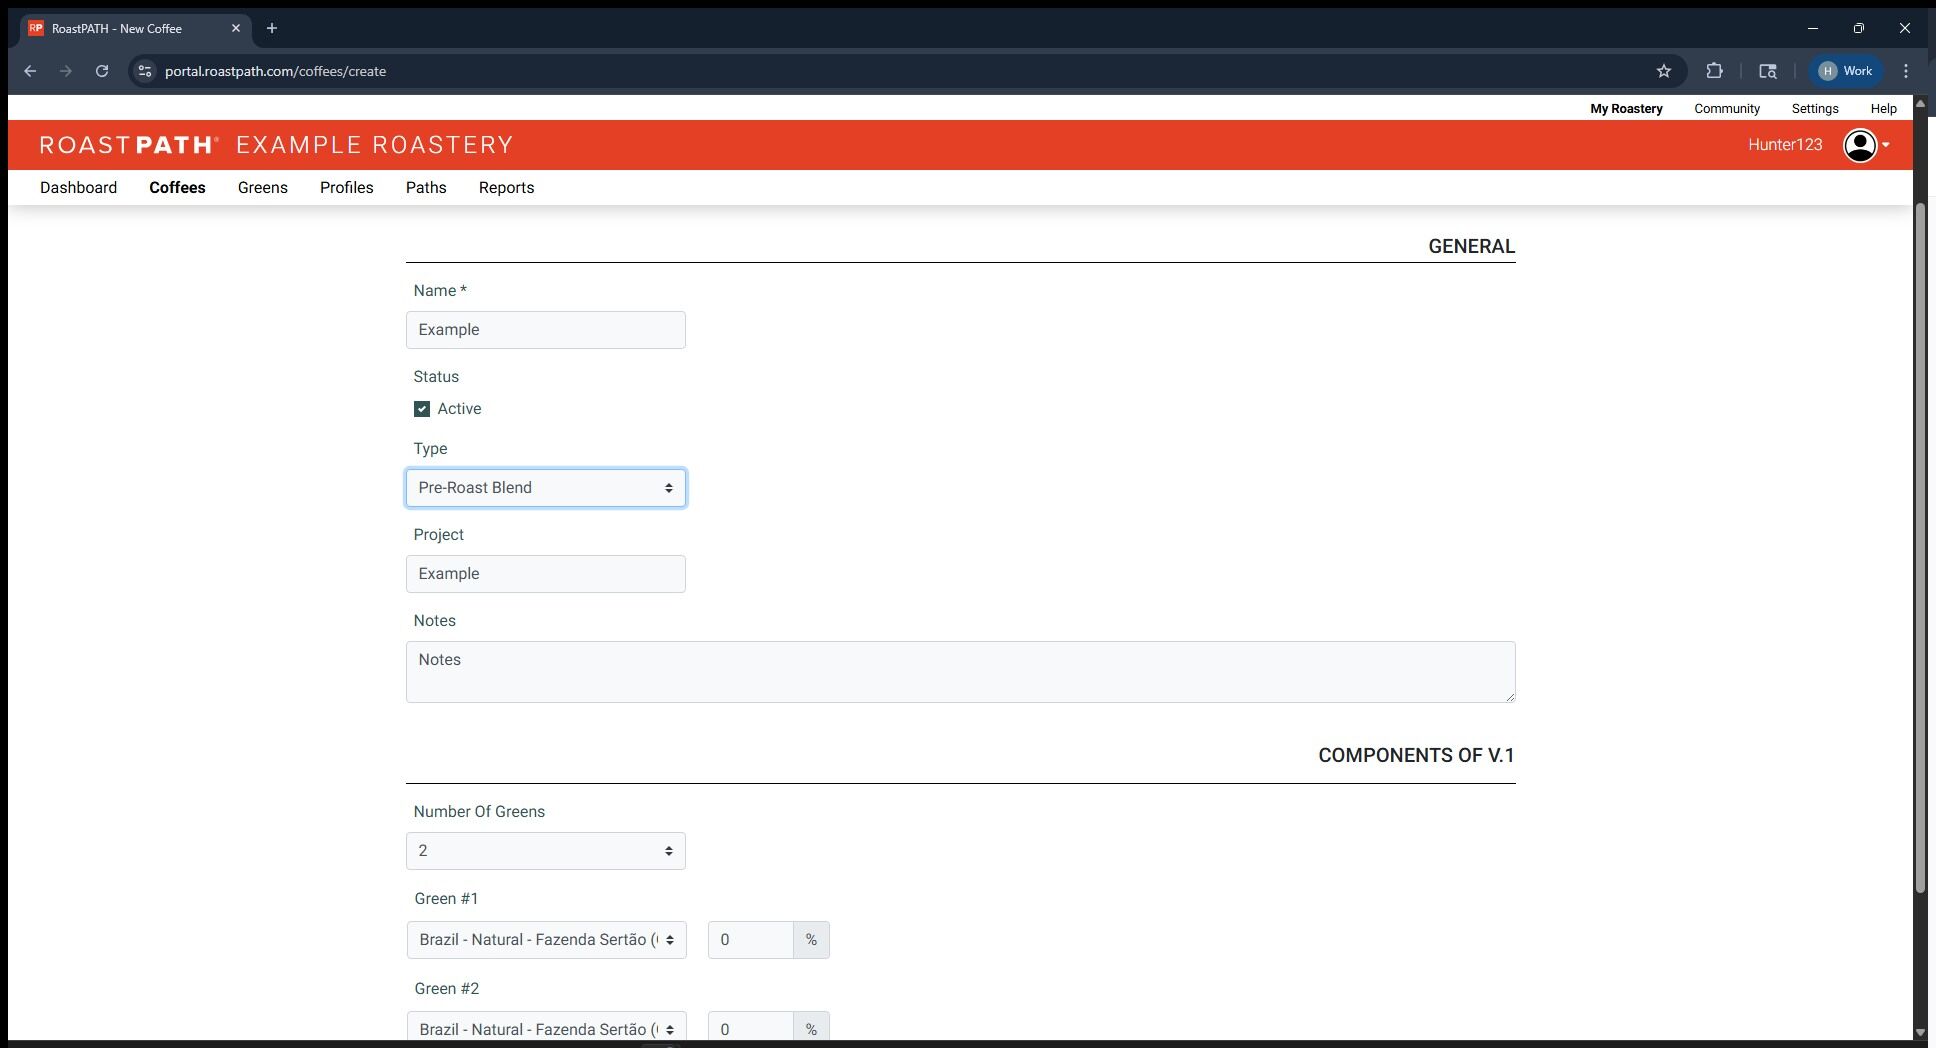Reload the RoastPATH page

[x=102, y=71]
